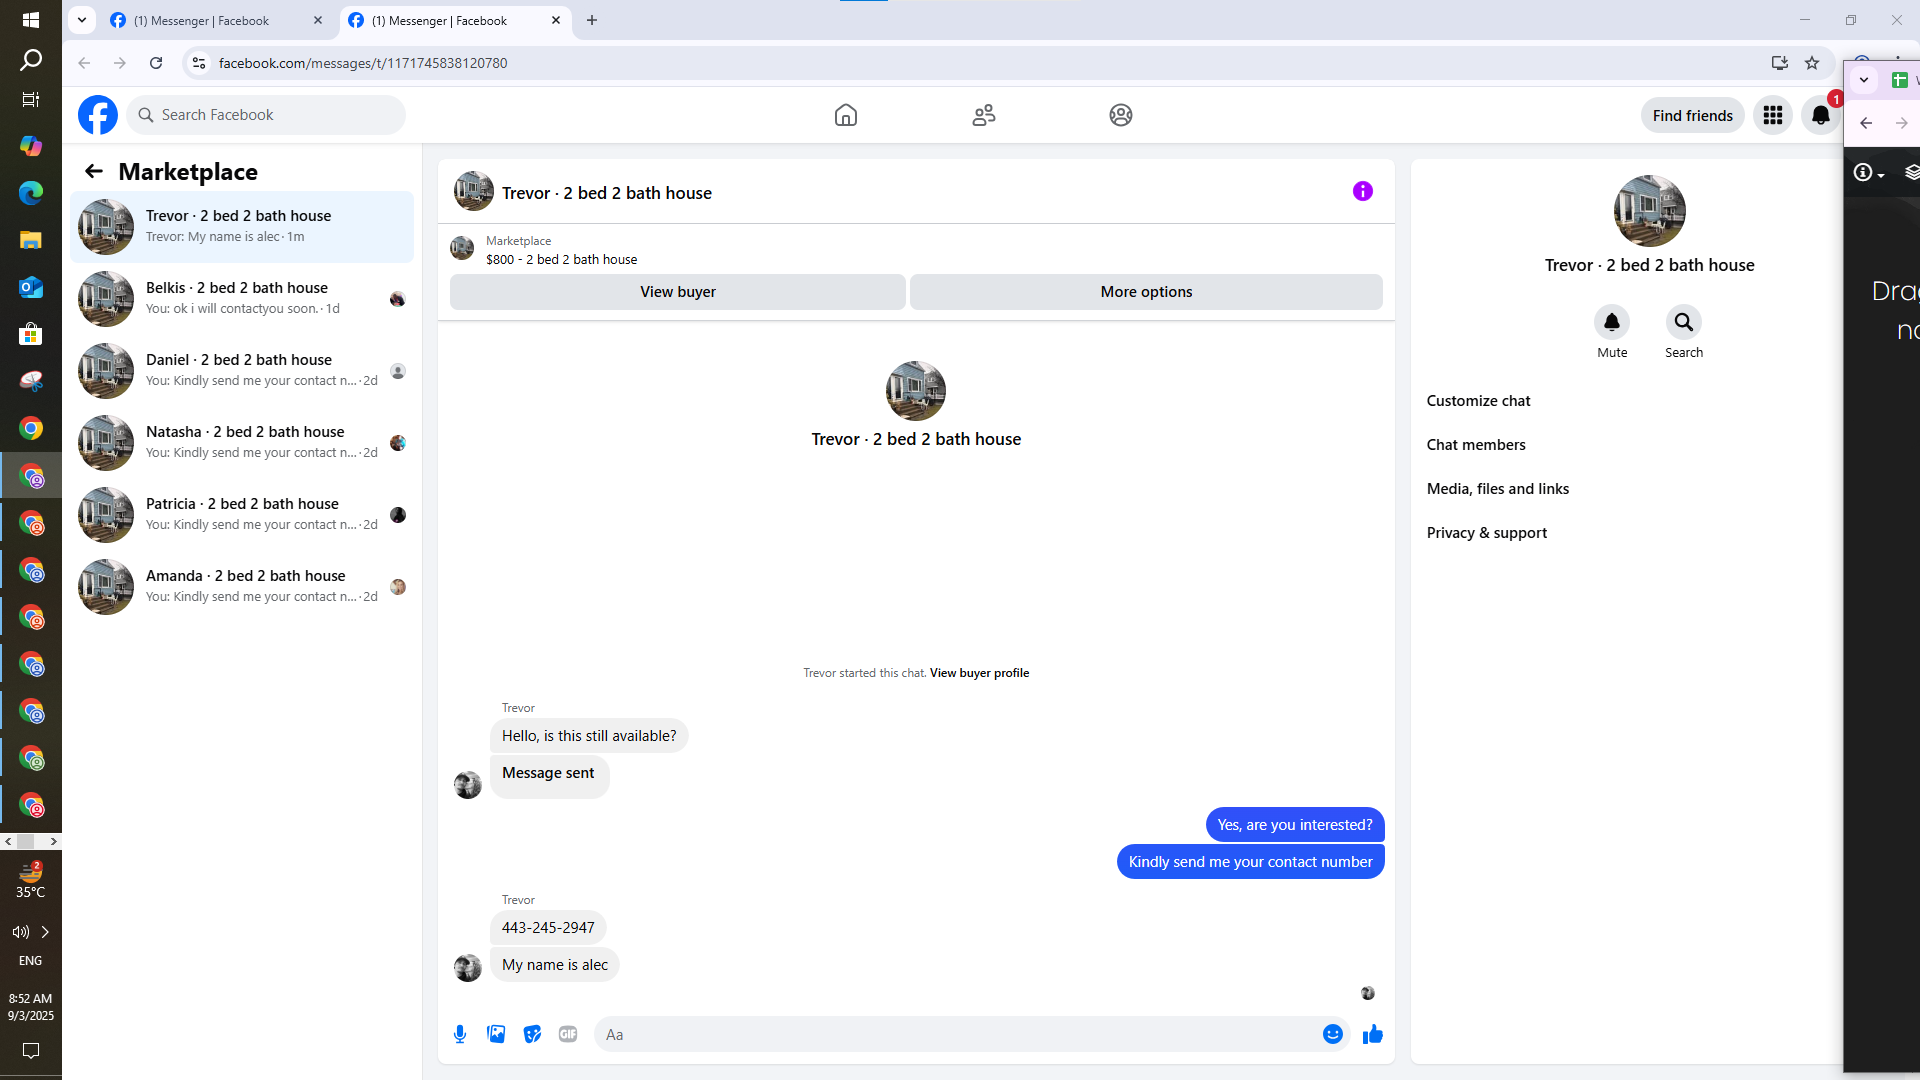Open notifications bell
The width and height of the screenshot is (1920, 1080).
(1821, 115)
